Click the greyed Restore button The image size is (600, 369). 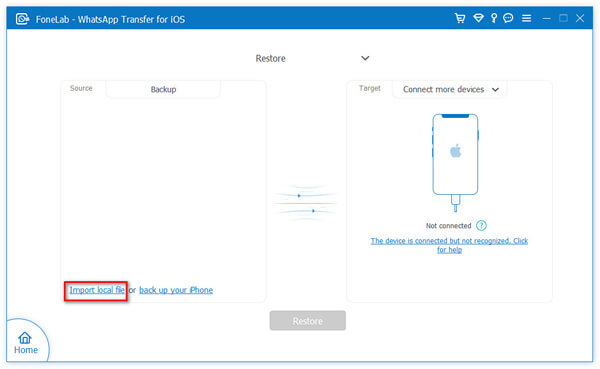(x=308, y=321)
